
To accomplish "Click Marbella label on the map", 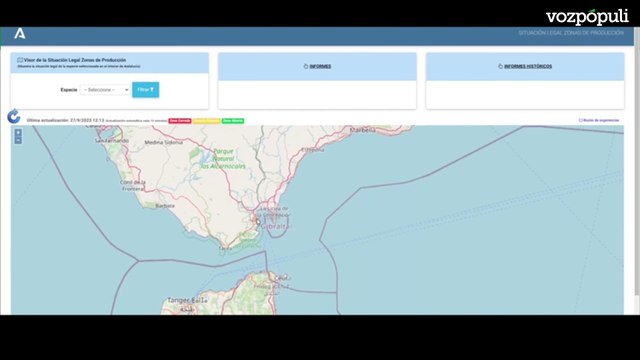I will point(362,130).
